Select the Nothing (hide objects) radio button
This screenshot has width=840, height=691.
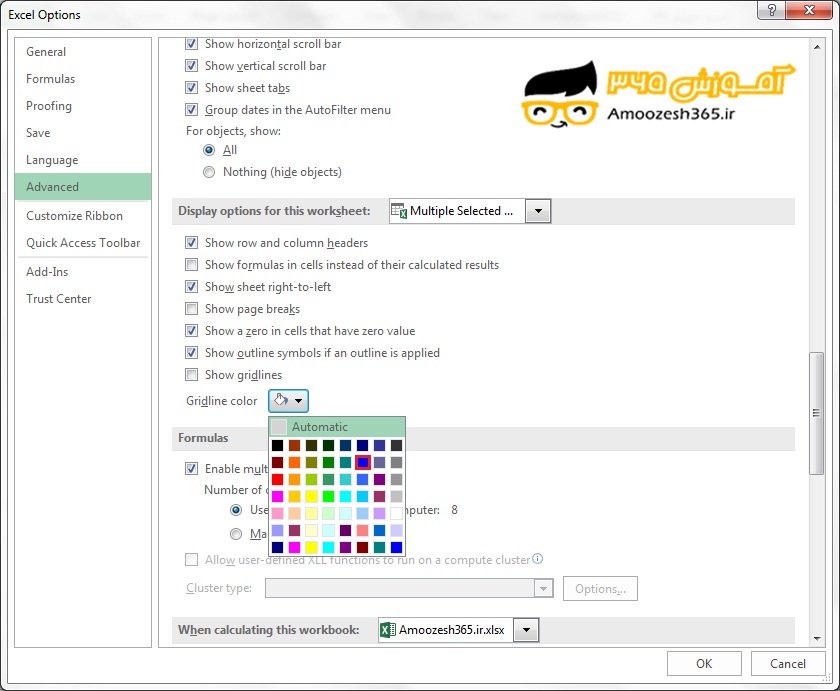tap(209, 172)
